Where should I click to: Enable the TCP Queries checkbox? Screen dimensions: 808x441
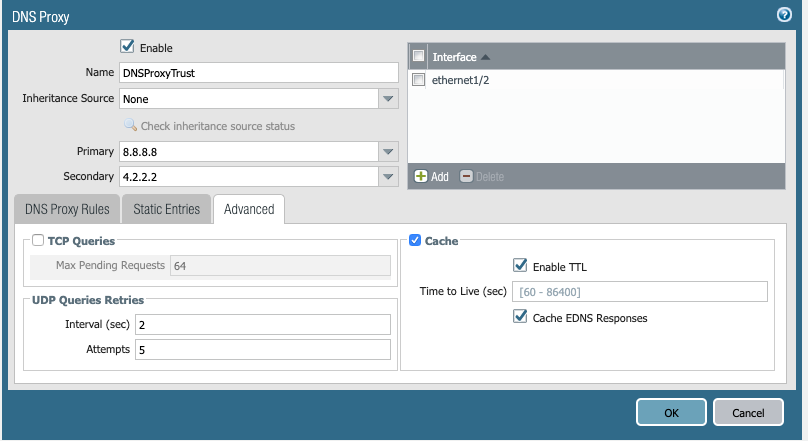38,241
